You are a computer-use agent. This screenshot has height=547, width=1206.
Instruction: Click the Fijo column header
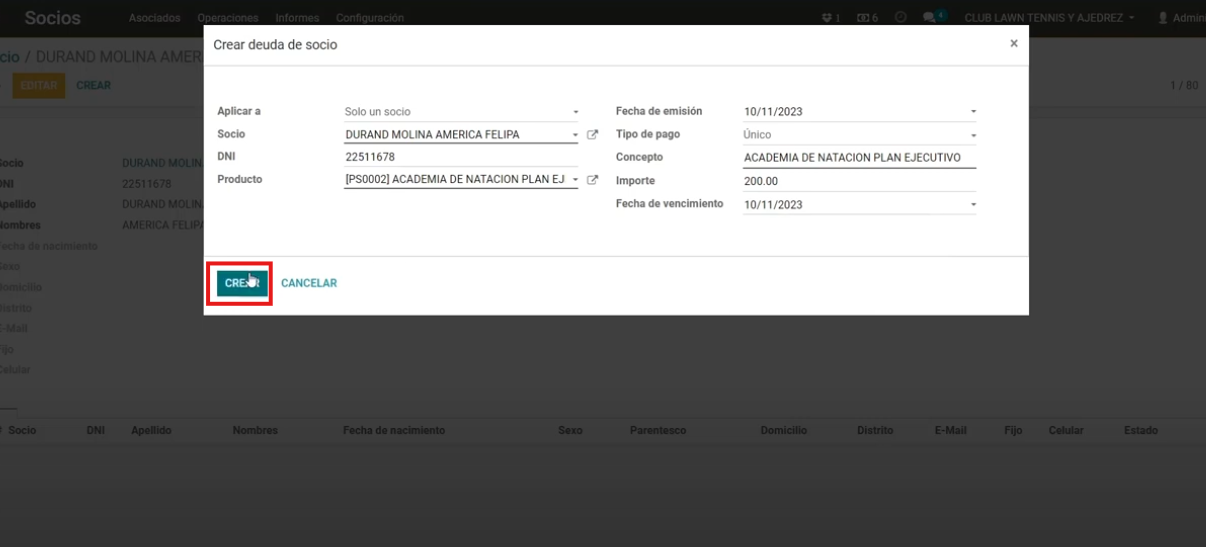click(1013, 430)
